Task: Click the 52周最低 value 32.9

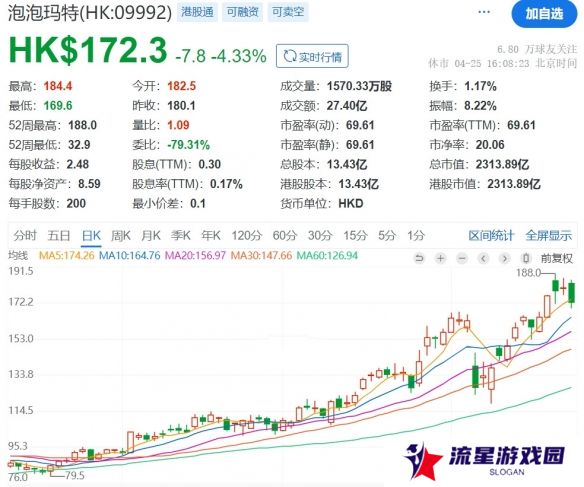Action: [79, 144]
